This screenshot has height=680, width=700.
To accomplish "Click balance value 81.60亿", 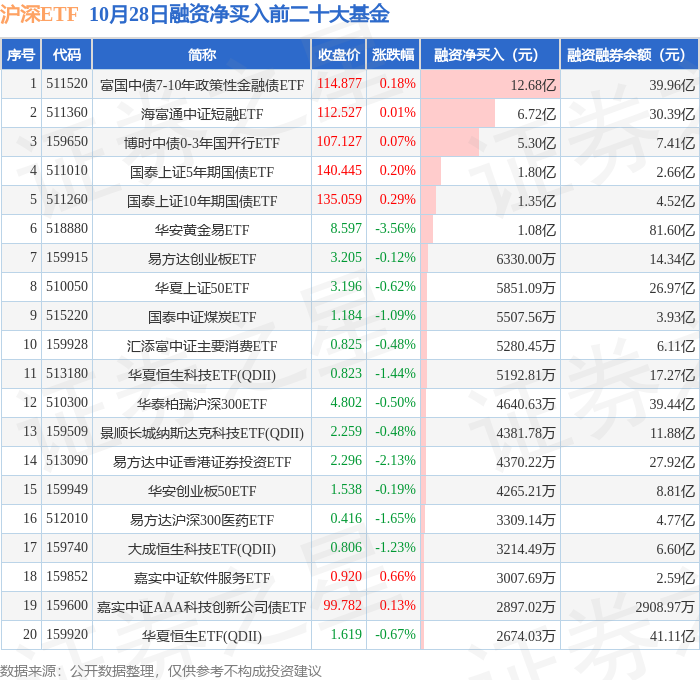I will 672,230.
